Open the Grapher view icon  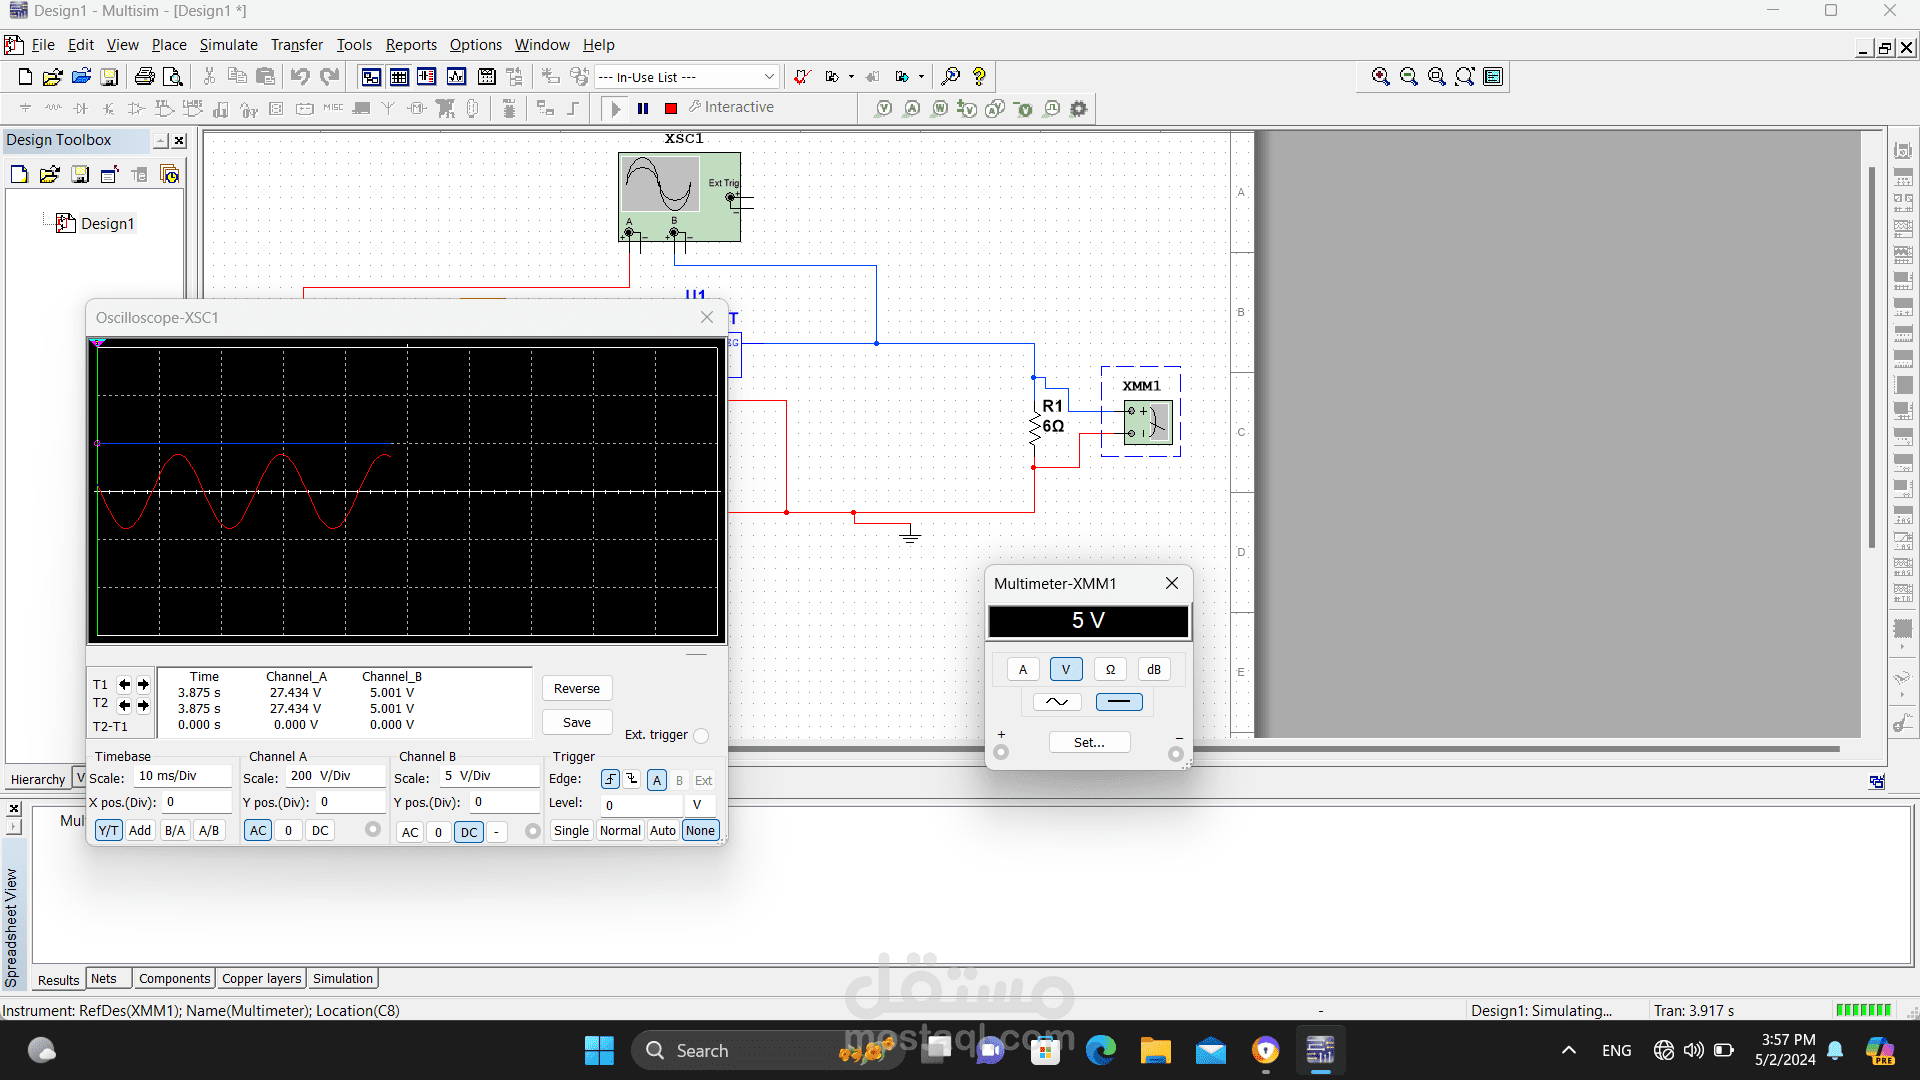pos(457,76)
